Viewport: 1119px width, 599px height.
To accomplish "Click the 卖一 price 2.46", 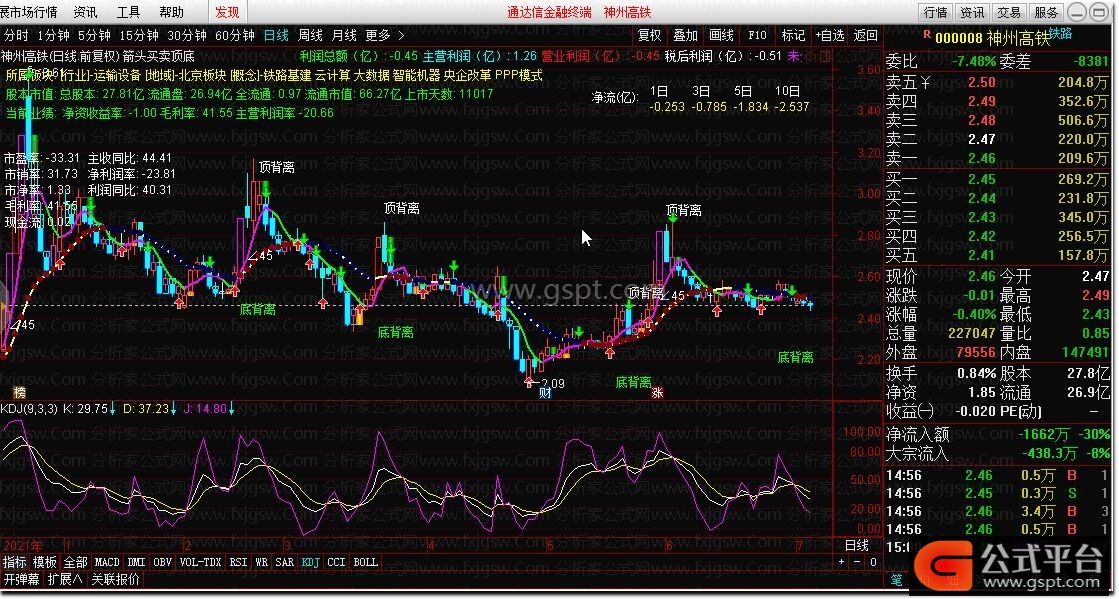I will click(982, 158).
